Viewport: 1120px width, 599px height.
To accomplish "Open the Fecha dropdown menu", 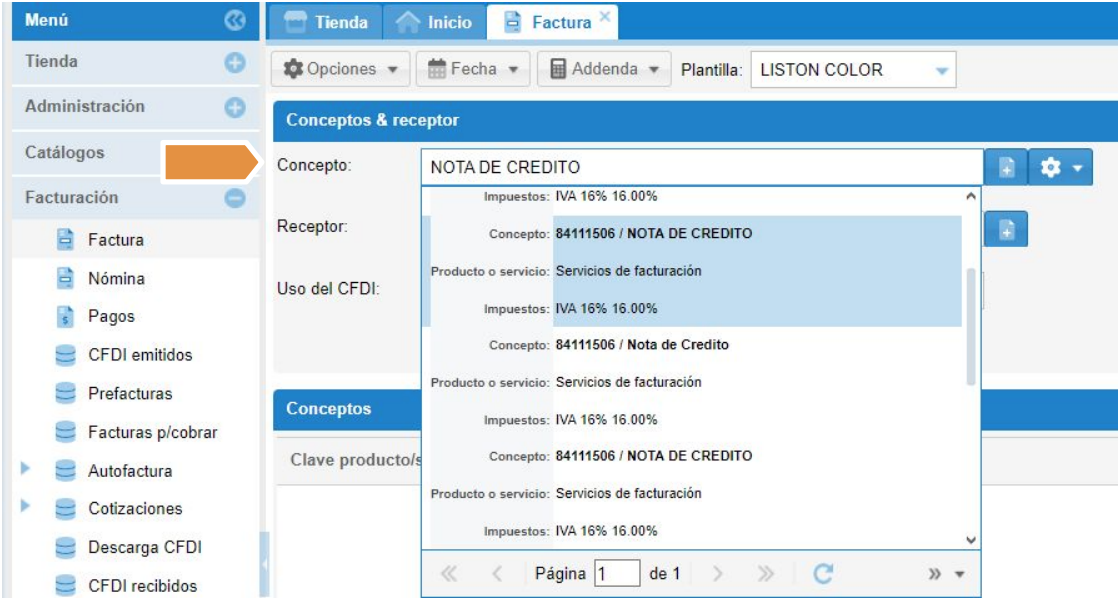I will (472, 69).
